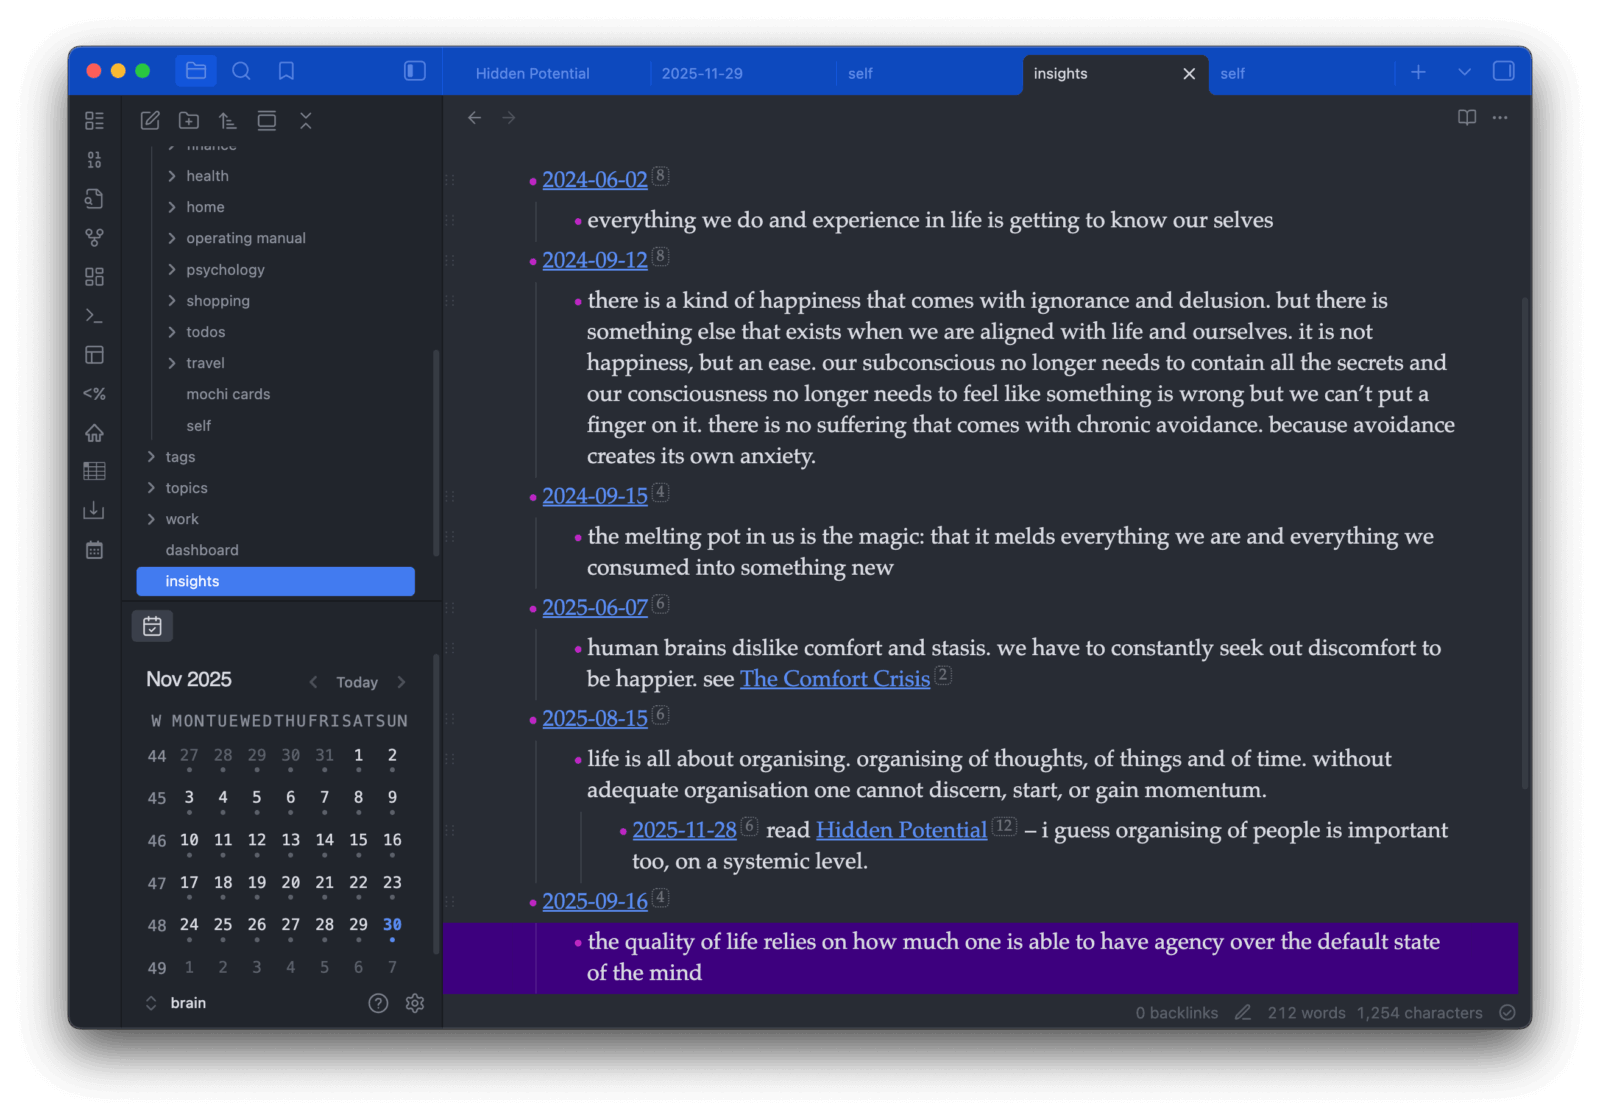Switch to the Hidden Potential tab
This screenshot has height=1119, width=1600.
point(533,74)
